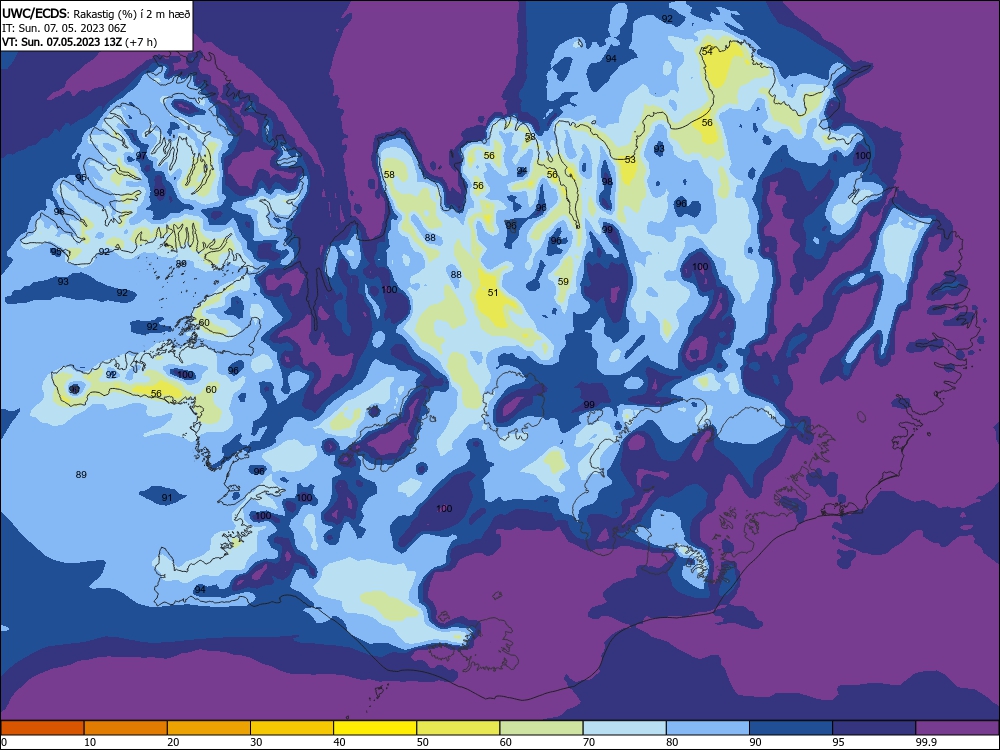Select the '53' humidity value on the map
Screen dimensions: 1000x750
tap(630, 159)
